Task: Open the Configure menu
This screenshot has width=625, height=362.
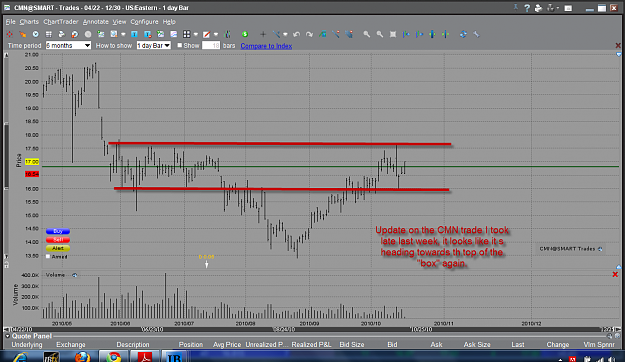Action: (144, 22)
